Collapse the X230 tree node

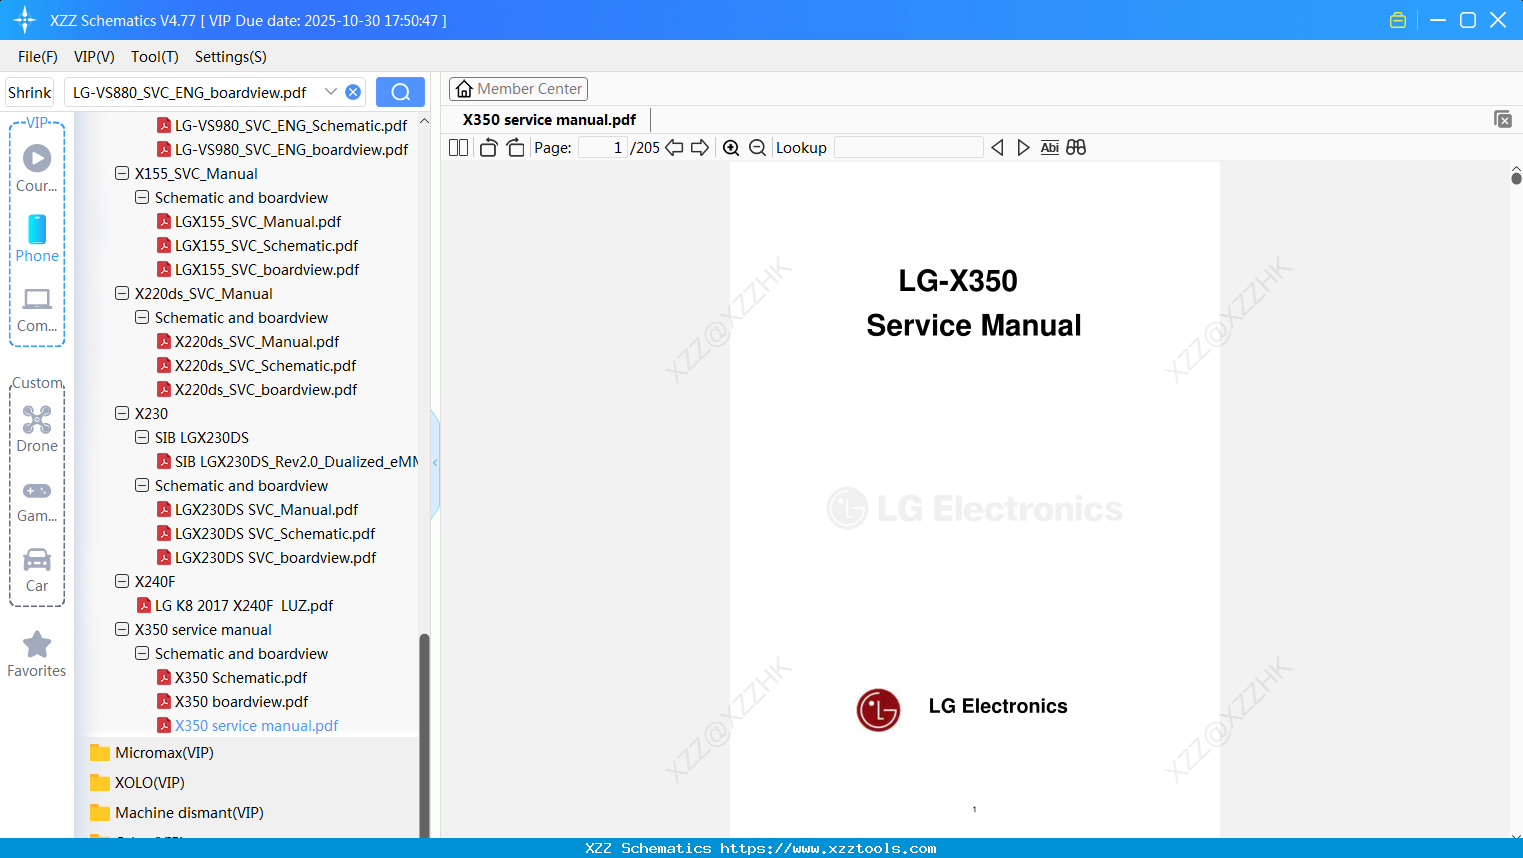pyautogui.click(x=120, y=413)
